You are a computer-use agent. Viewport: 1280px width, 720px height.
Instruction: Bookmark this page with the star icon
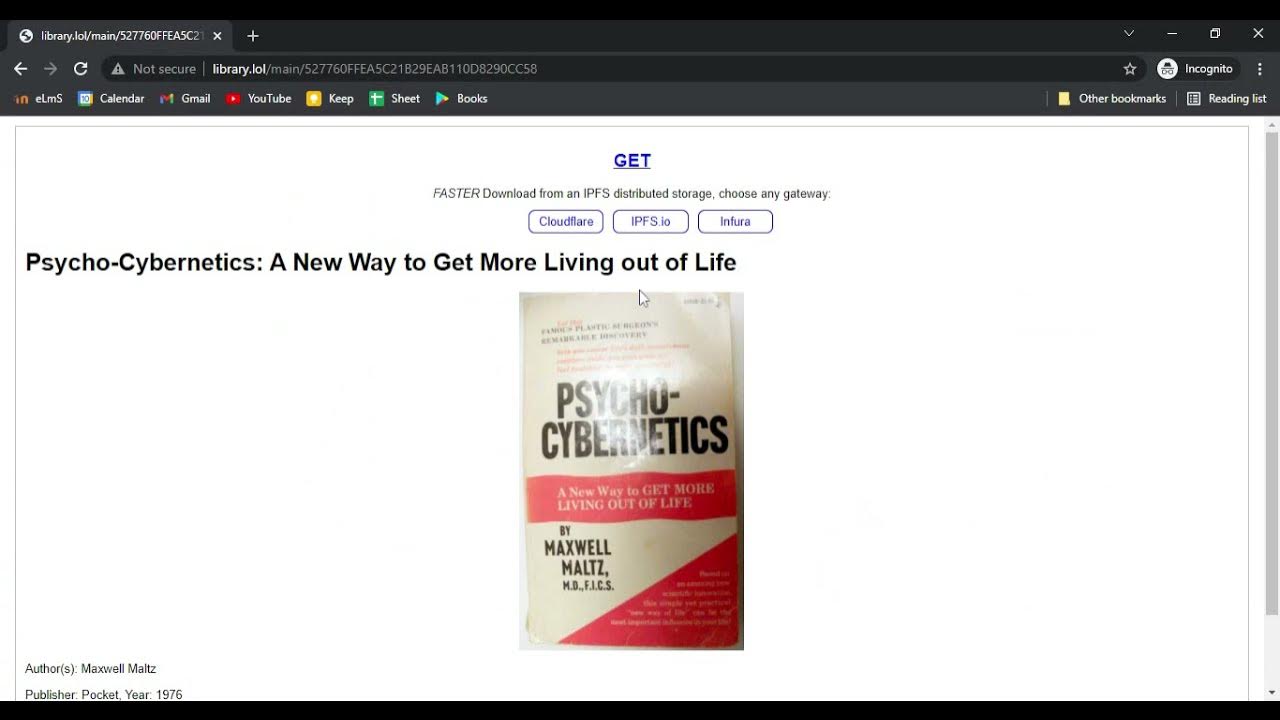click(x=1130, y=69)
